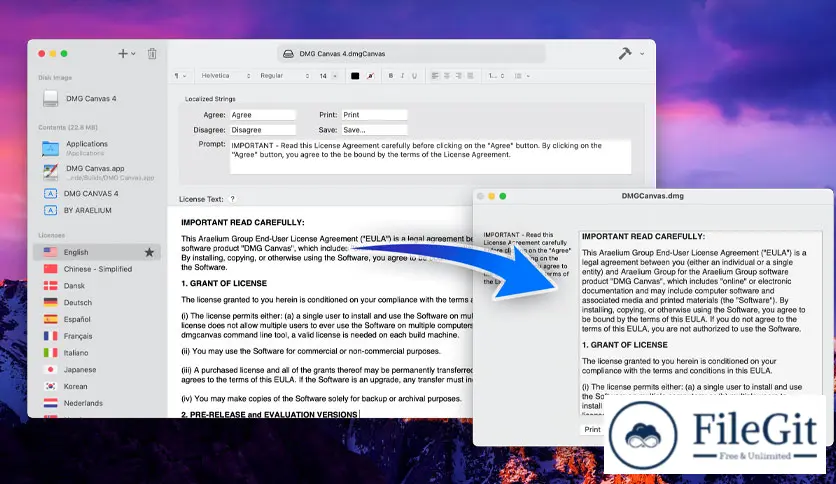Screen dimensions: 836x484
Task: Justify text alignment
Action: (x=470, y=76)
